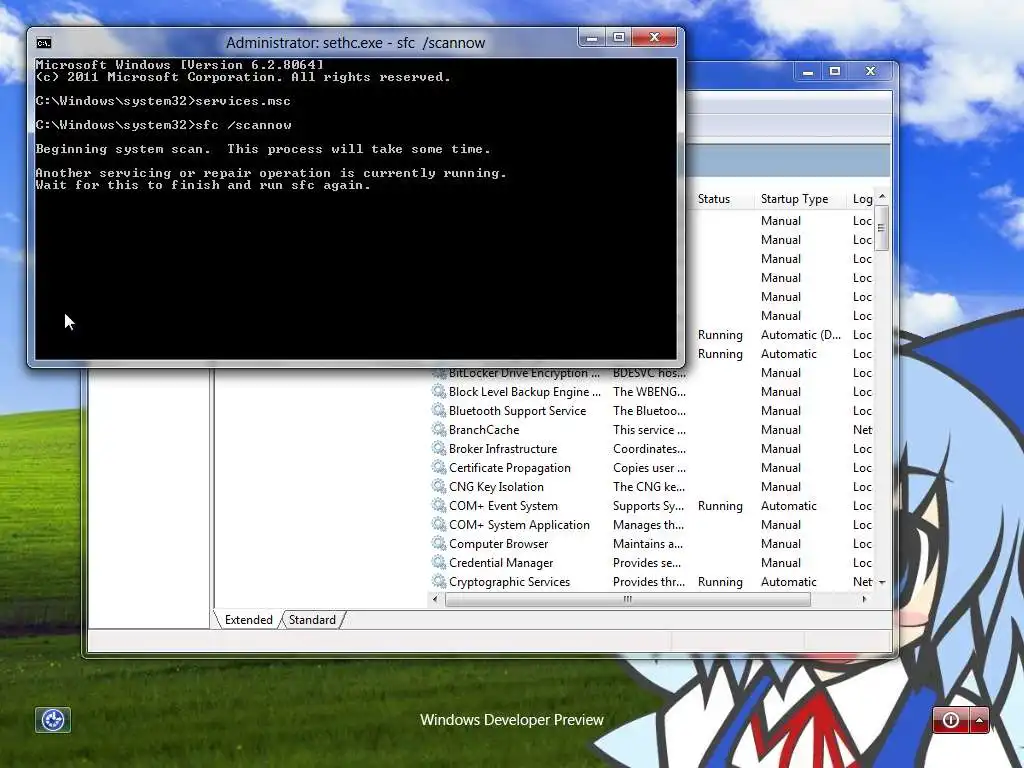The height and width of the screenshot is (768, 1024).
Task: Click the horizontal scrollbar left arrow
Action: pyautogui.click(x=436, y=599)
